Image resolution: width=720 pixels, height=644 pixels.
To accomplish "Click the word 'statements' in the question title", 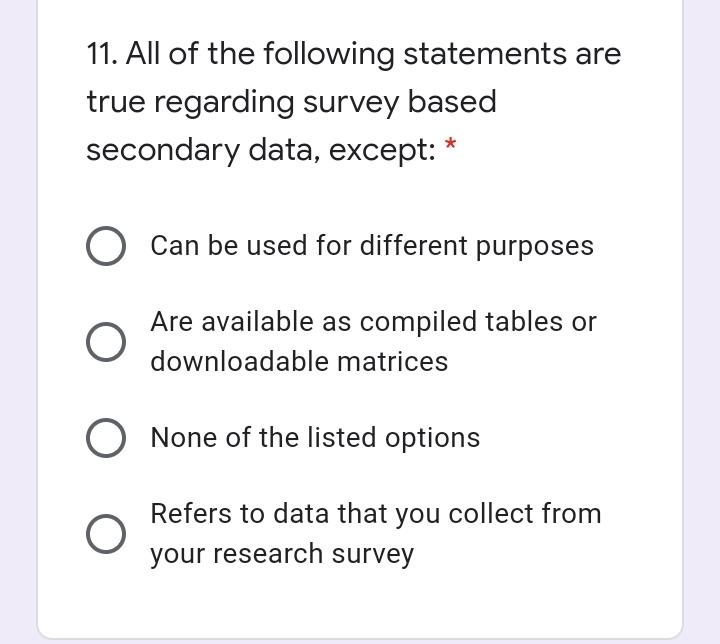I will tap(485, 54).
